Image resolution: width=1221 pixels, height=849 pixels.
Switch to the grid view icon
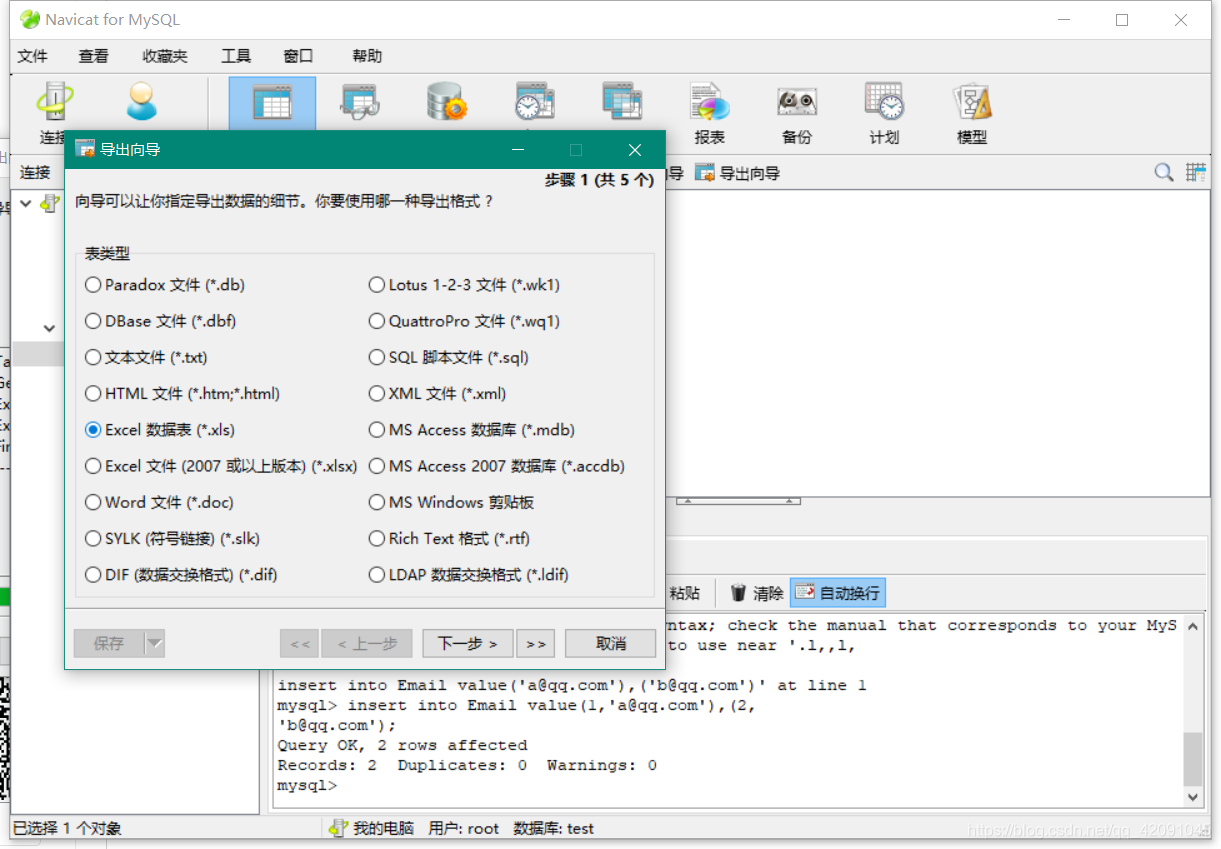tap(1196, 172)
